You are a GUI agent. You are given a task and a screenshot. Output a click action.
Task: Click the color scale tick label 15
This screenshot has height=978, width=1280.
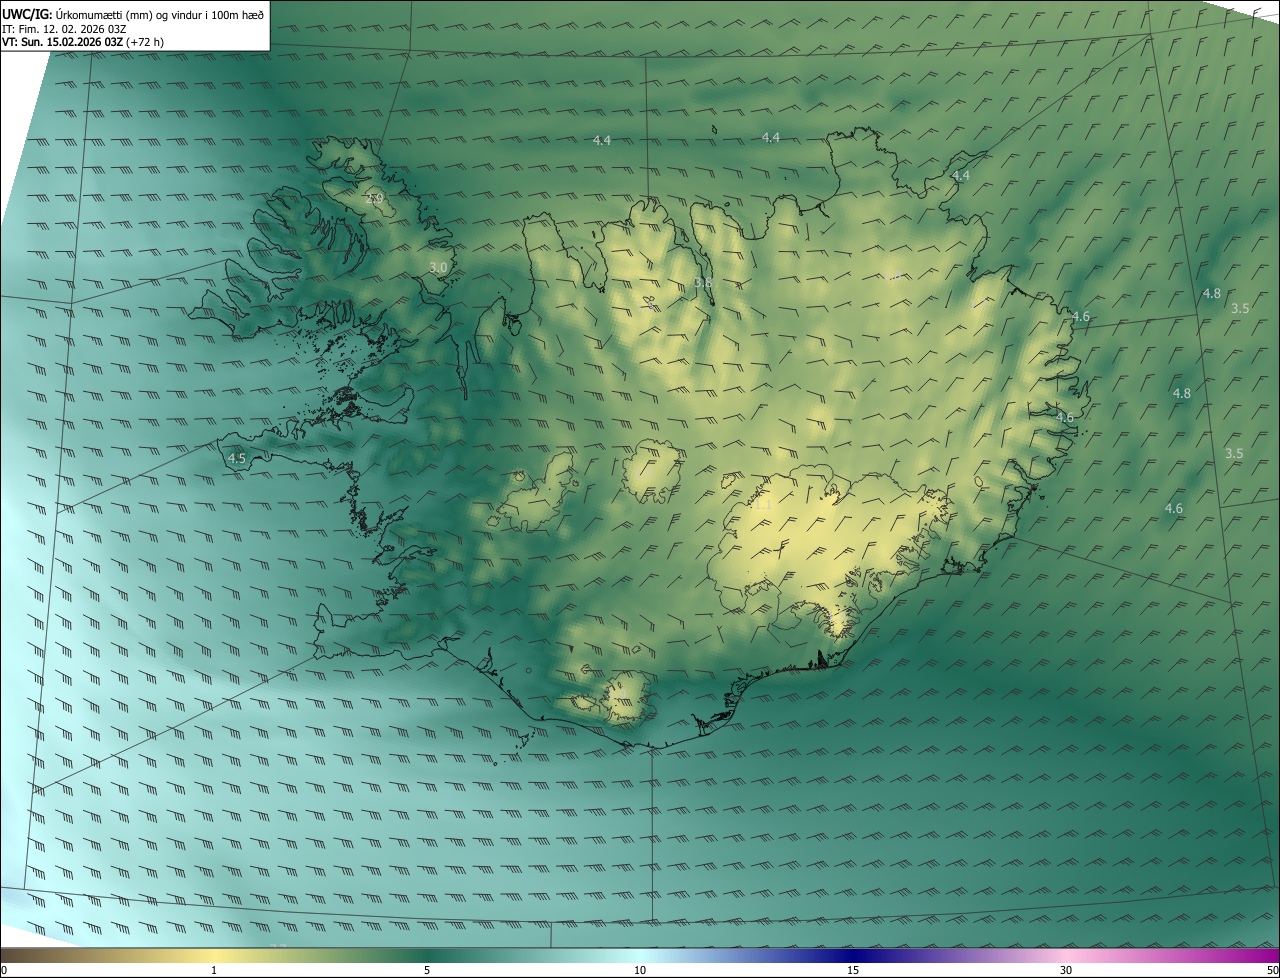(853, 970)
